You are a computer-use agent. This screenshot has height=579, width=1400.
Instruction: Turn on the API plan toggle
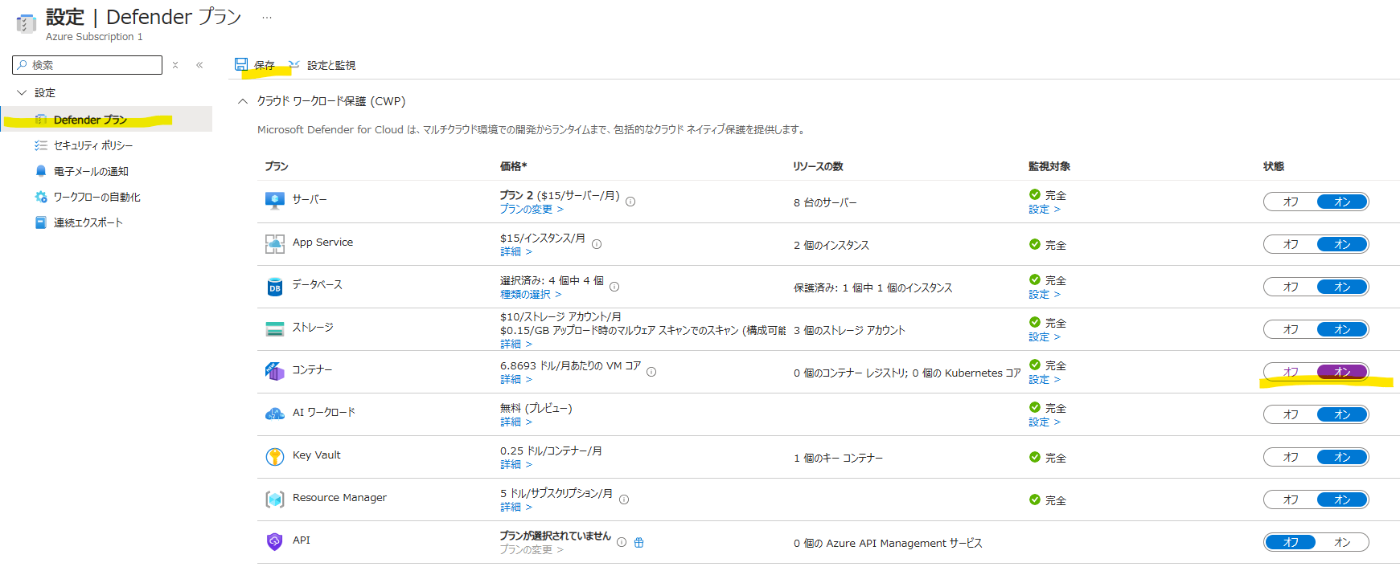point(1342,542)
